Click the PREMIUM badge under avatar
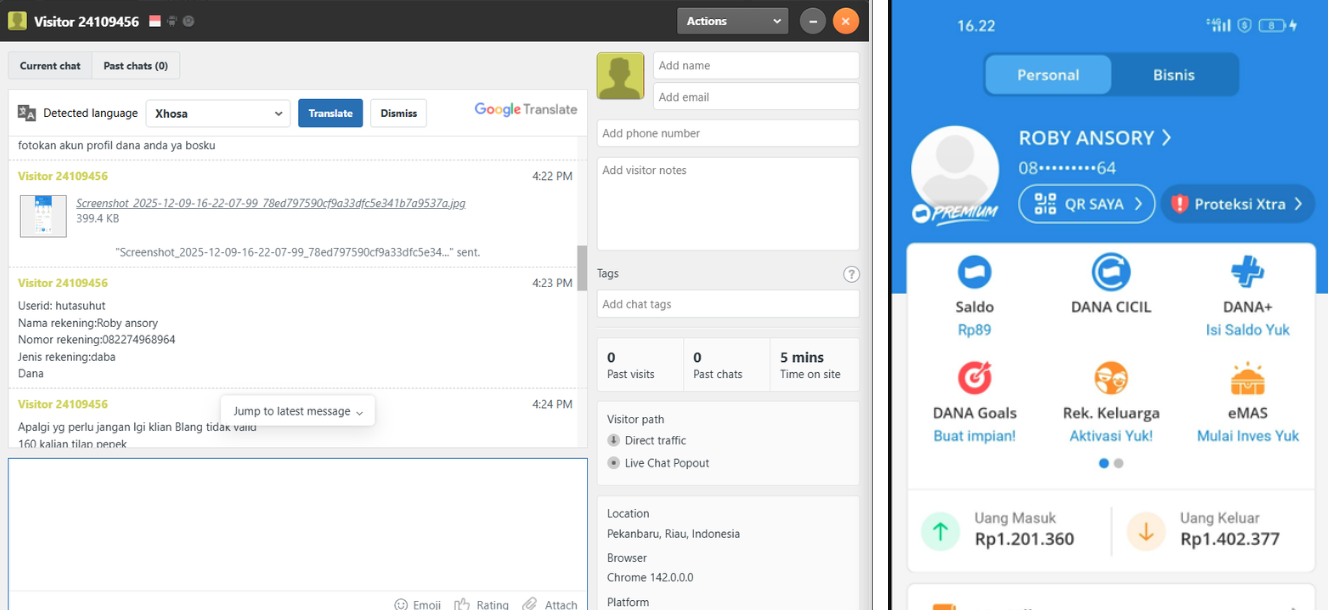Image resolution: width=1328 pixels, height=610 pixels. tap(955, 213)
